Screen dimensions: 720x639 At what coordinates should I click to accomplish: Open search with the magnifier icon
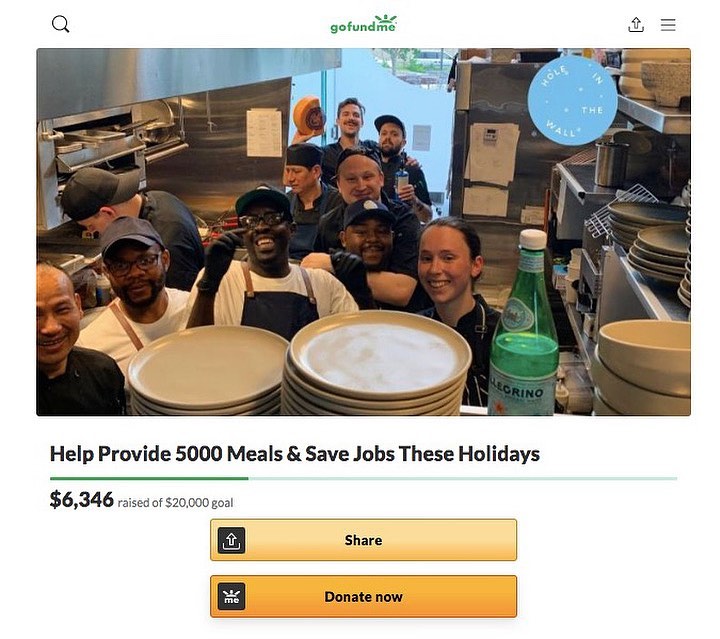(60, 24)
